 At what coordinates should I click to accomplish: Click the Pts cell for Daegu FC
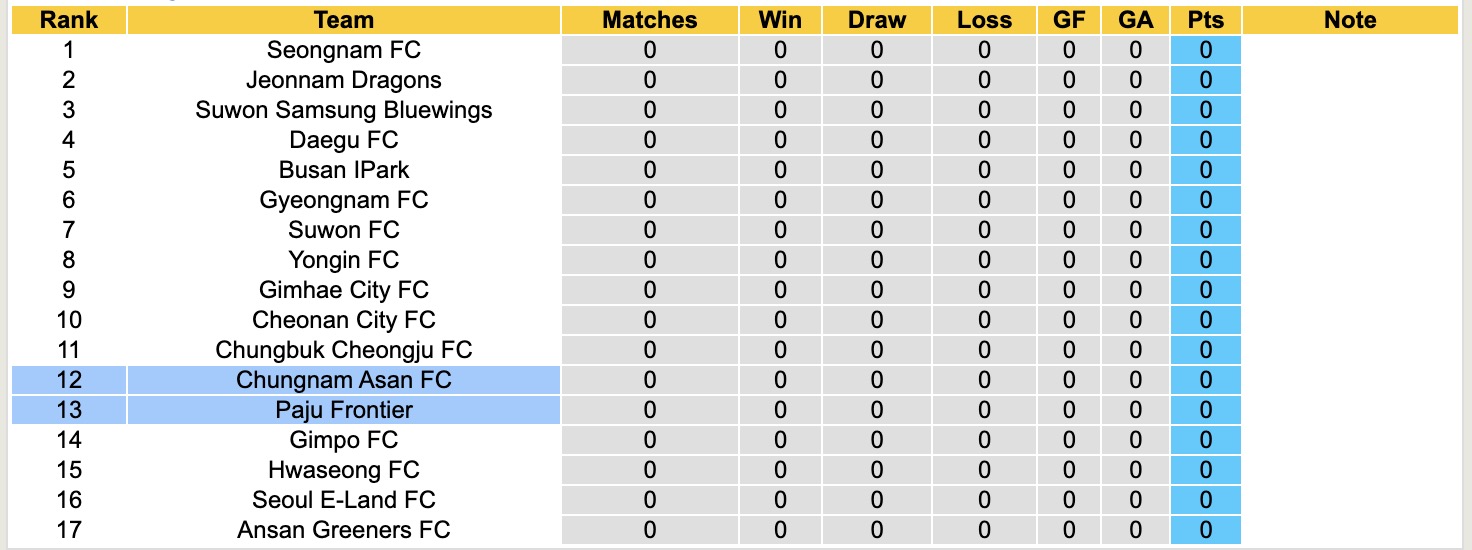tap(1205, 140)
